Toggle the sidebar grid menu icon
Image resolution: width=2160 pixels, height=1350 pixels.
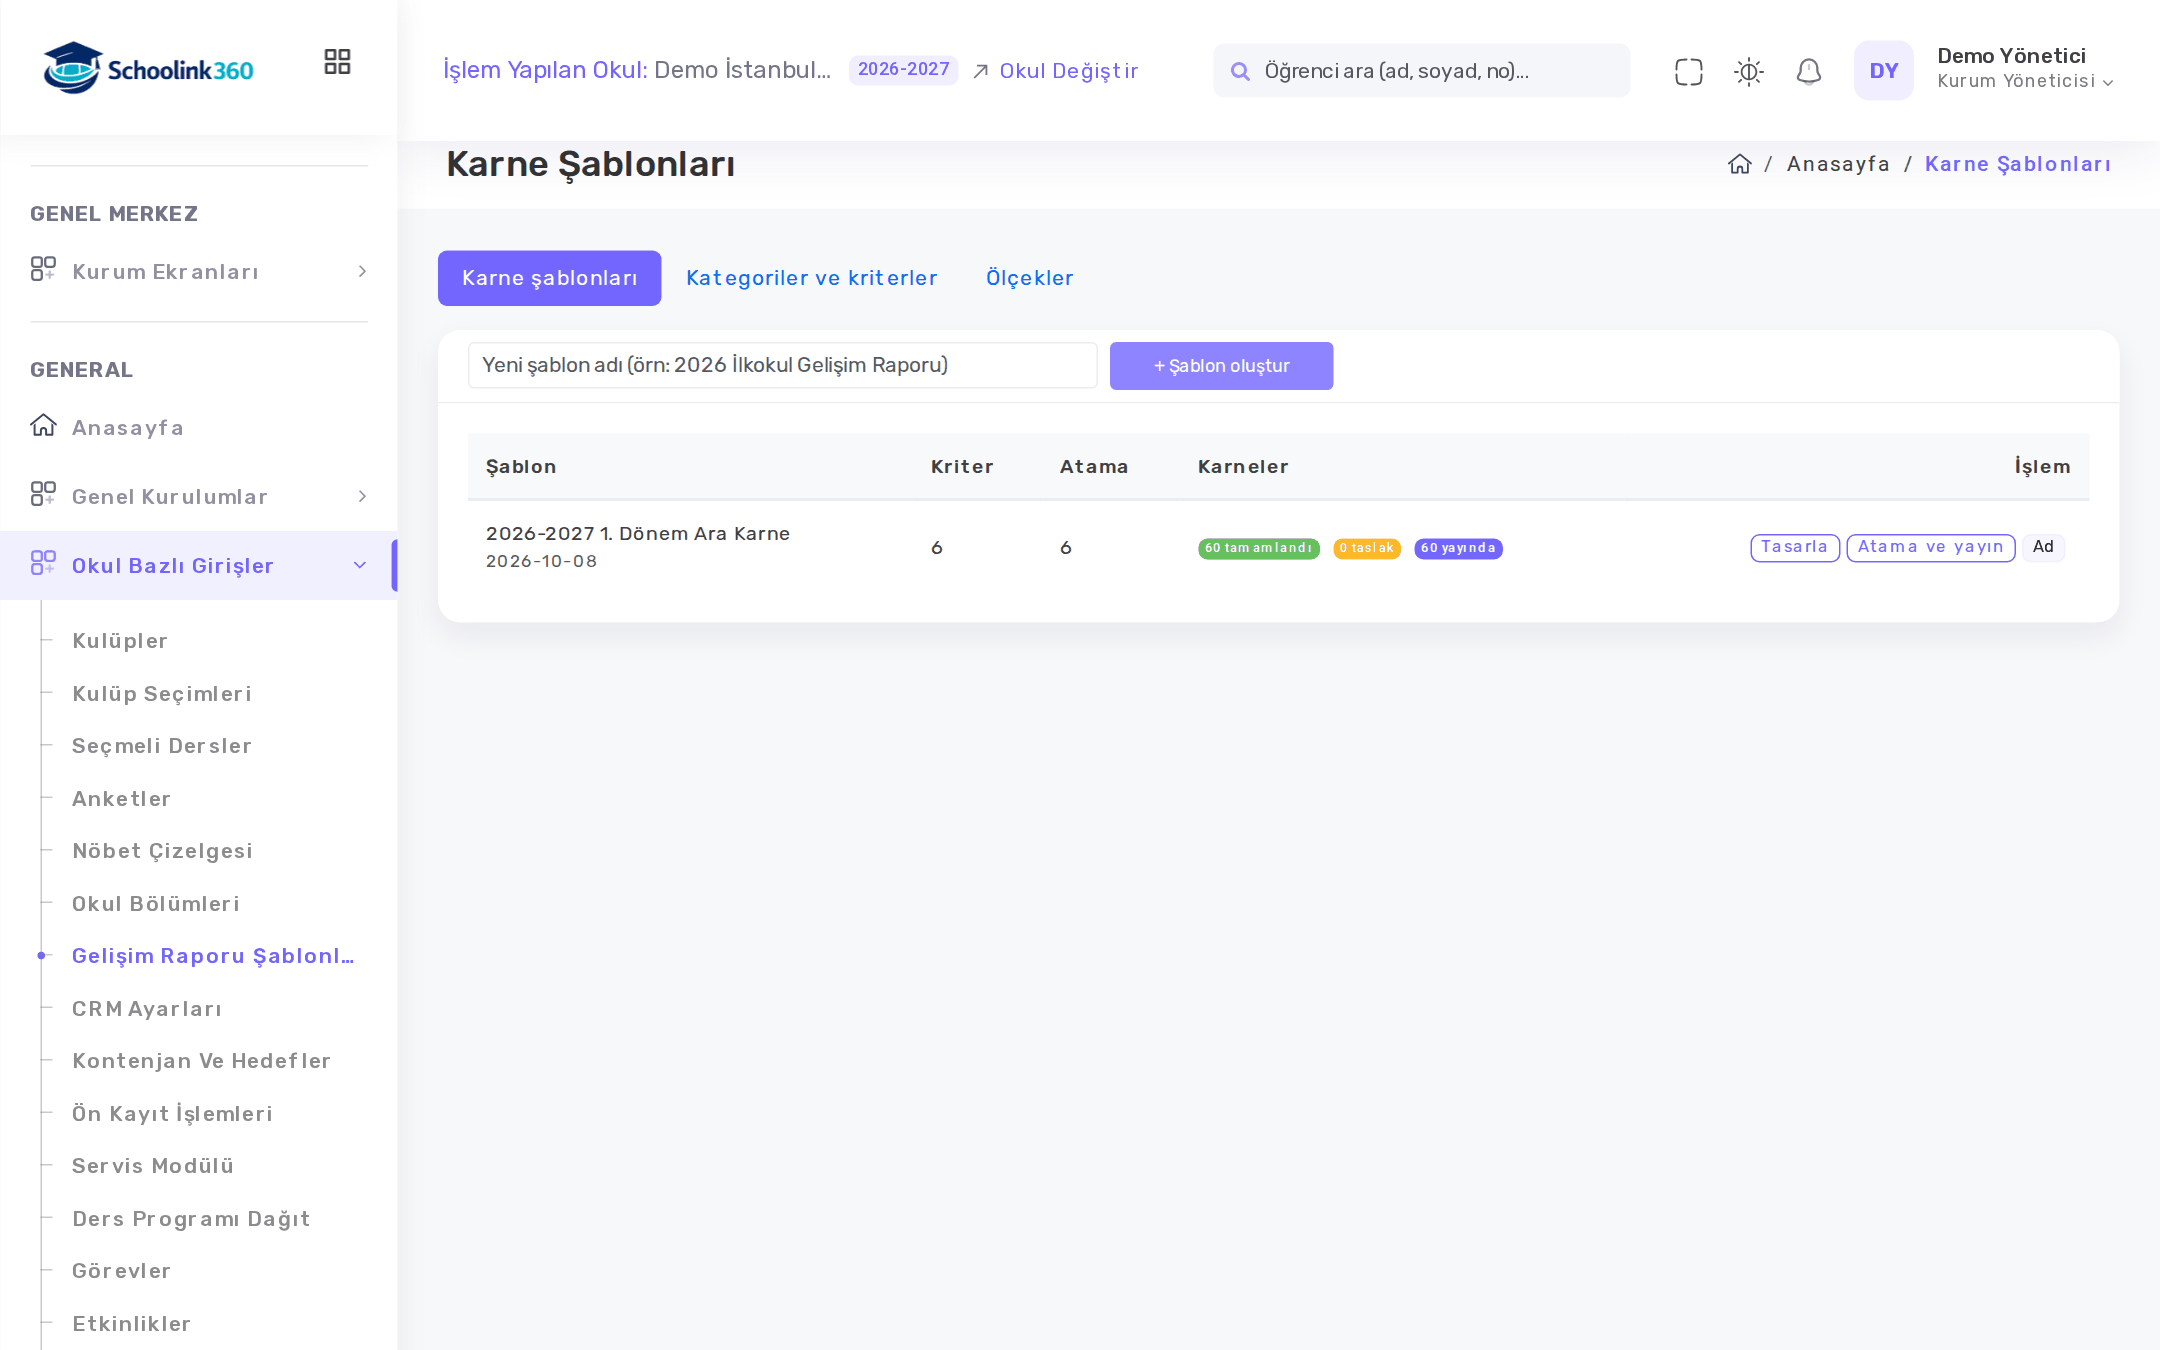(337, 62)
